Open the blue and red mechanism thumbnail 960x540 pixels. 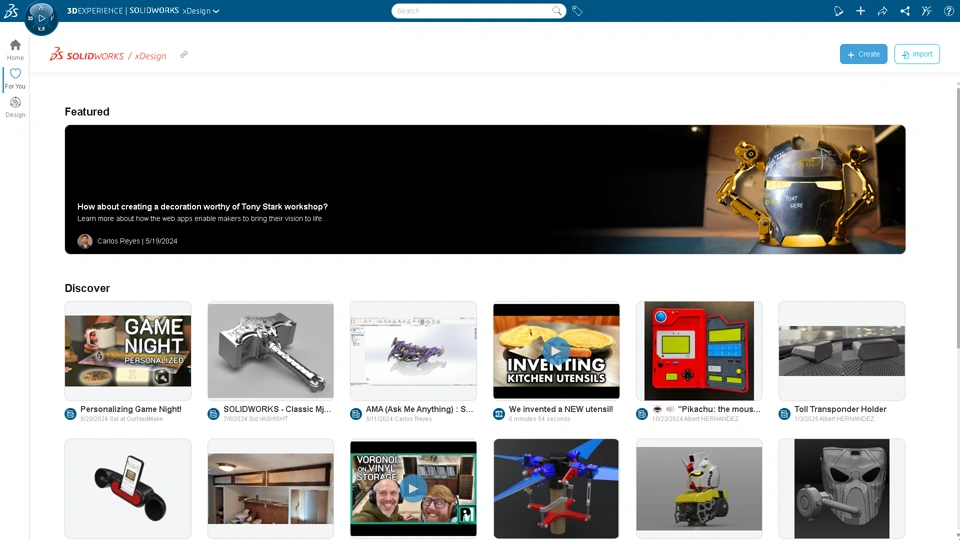point(556,489)
